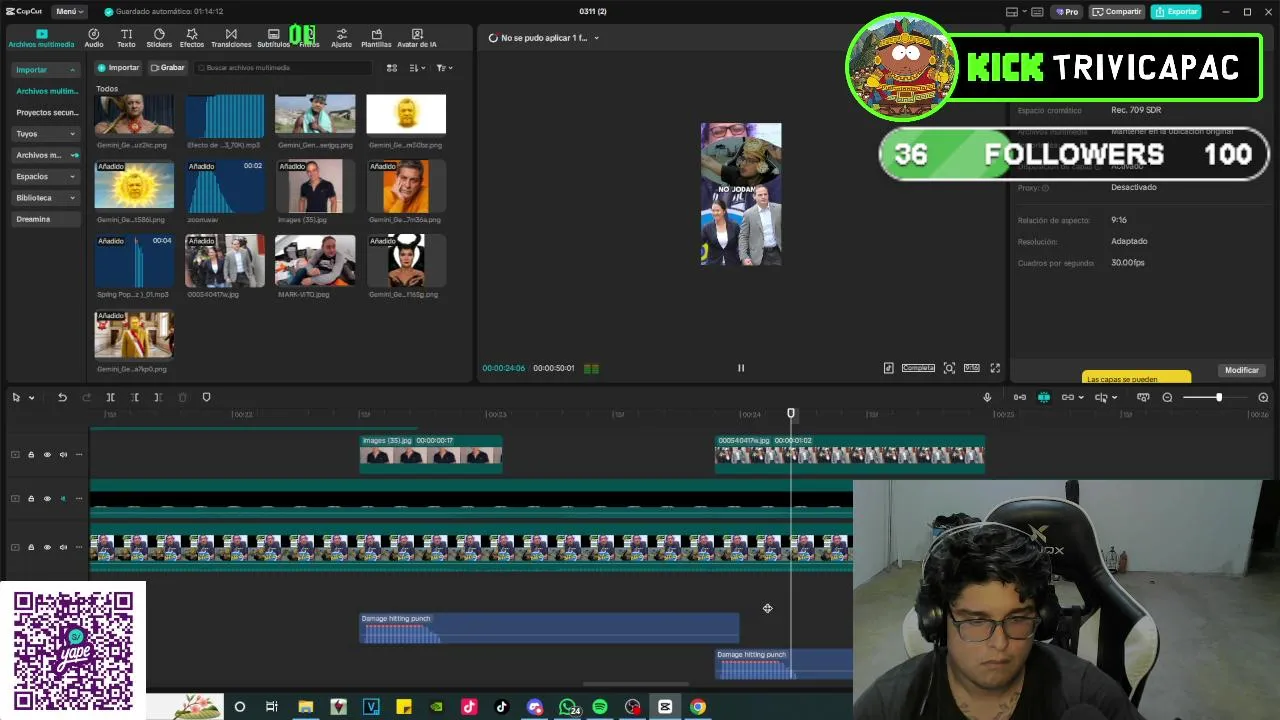
Task: Click the Modificar button
Action: (x=1242, y=370)
